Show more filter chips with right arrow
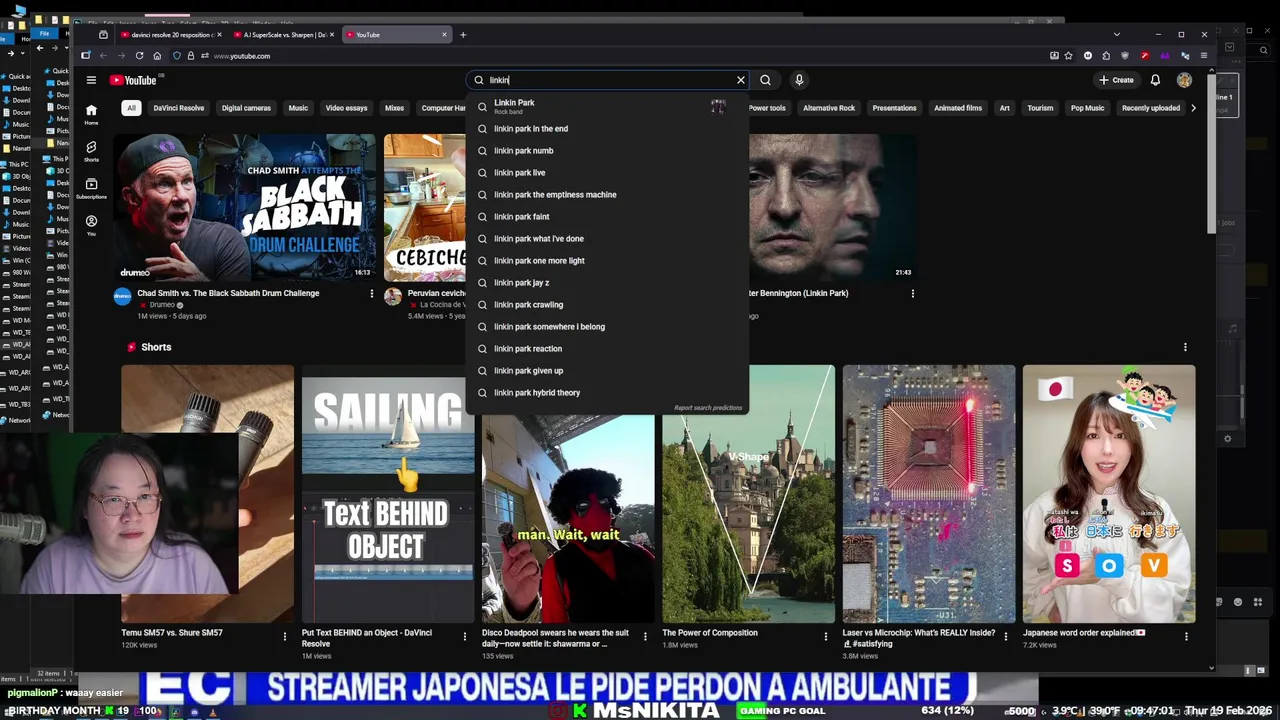Screen dimensions: 1280x720 tap(1193, 108)
